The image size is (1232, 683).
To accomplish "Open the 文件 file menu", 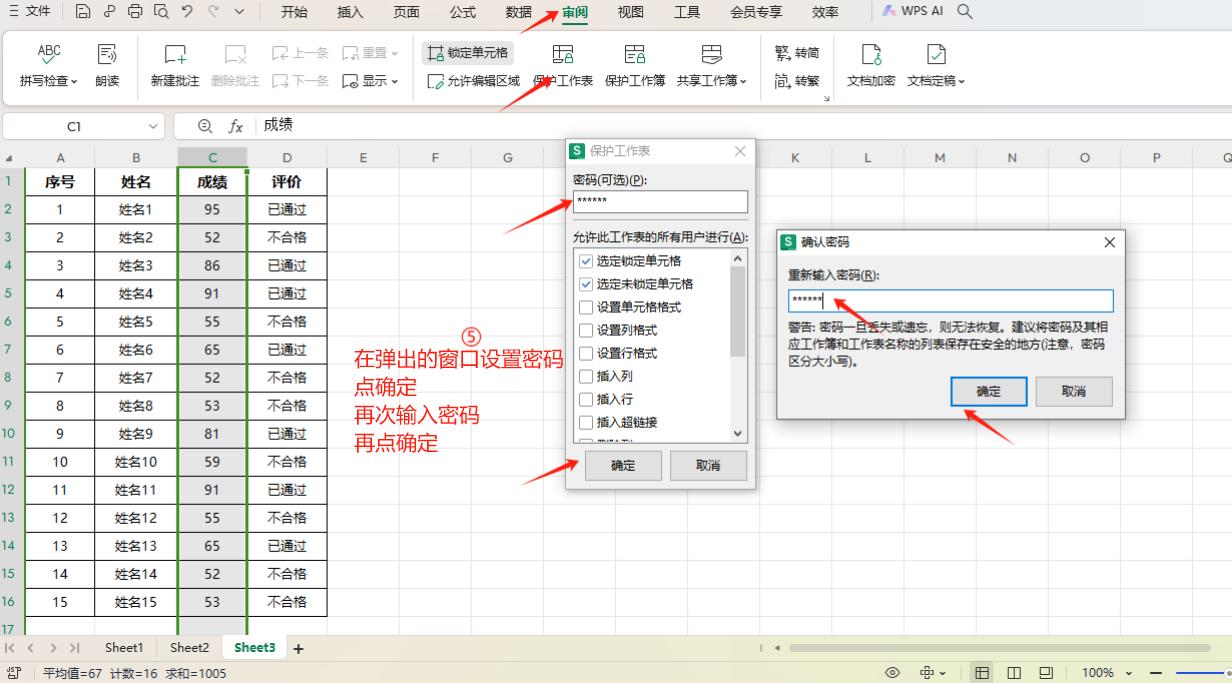I will pyautogui.click(x=30, y=12).
